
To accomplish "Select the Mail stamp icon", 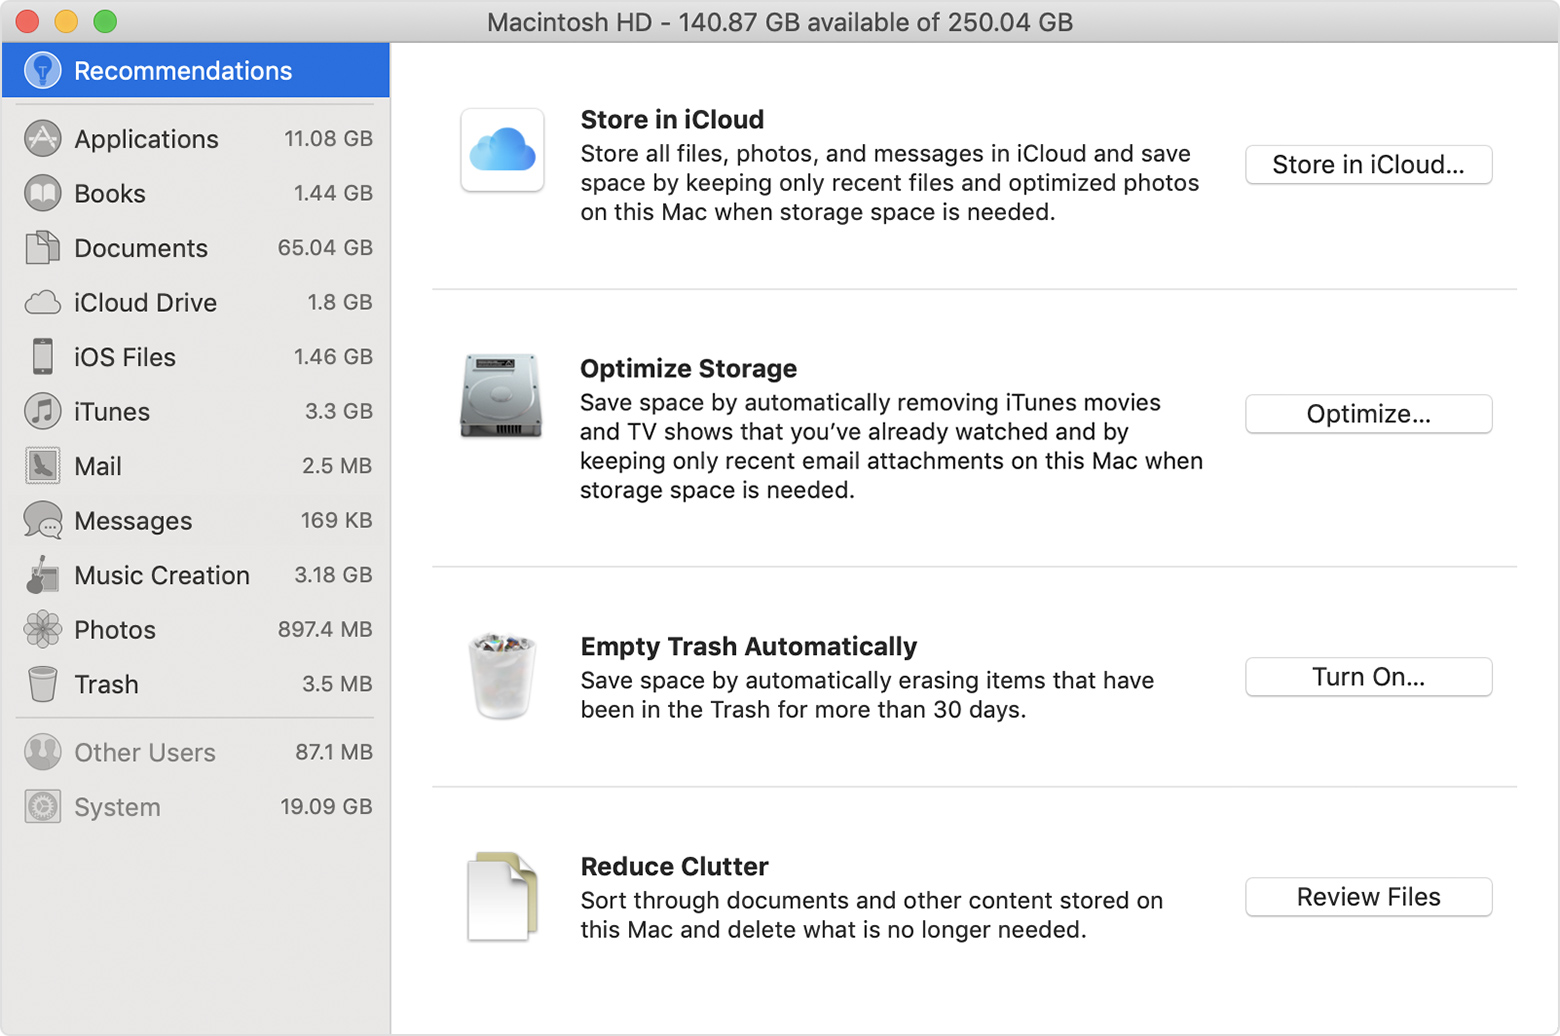I will (x=42, y=466).
